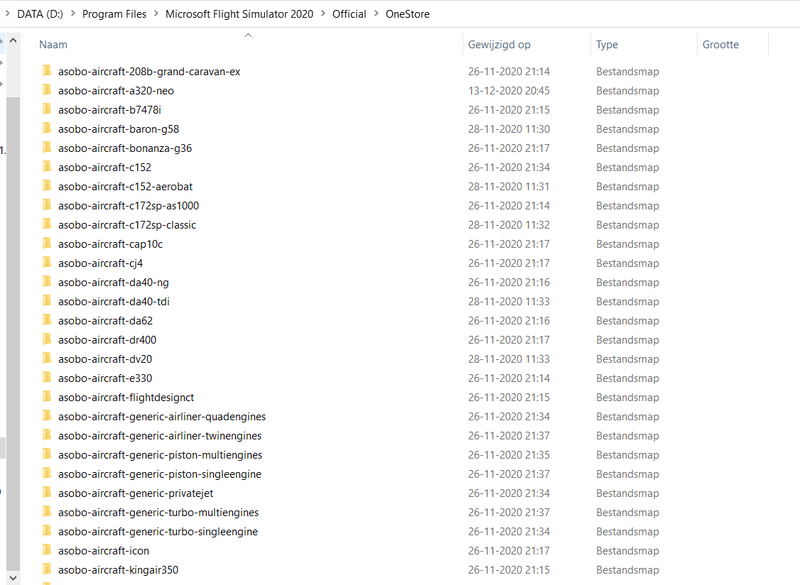Click folder icon of asobo-aircraft-c152-aerobat
This screenshot has height=585, width=800.
tap(47, 186)
